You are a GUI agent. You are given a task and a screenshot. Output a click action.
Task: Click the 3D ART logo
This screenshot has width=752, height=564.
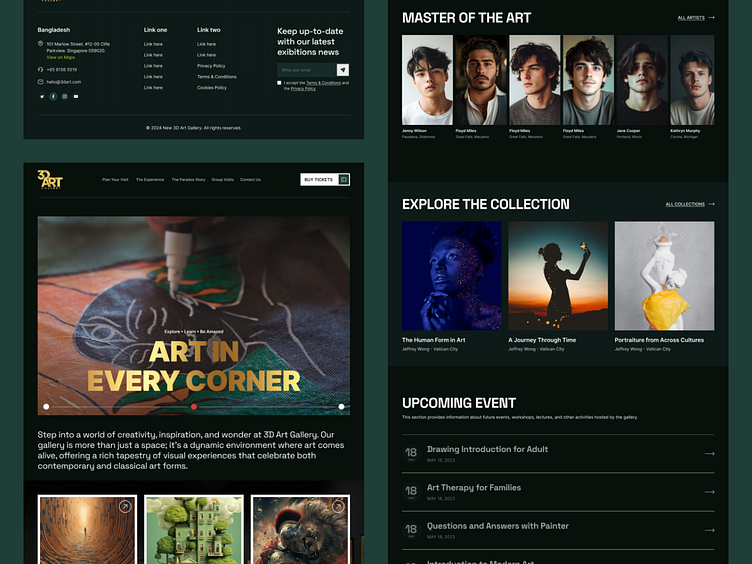pyautogui.click(x=50, y=179)
